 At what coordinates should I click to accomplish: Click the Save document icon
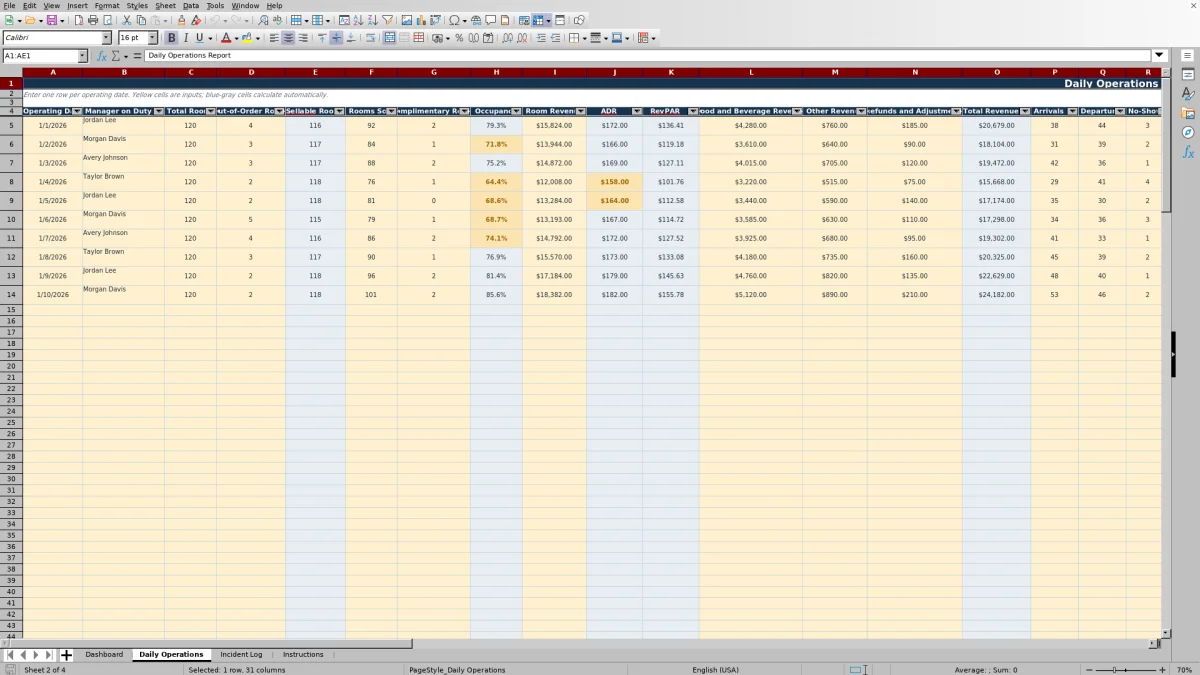(51, 20)
